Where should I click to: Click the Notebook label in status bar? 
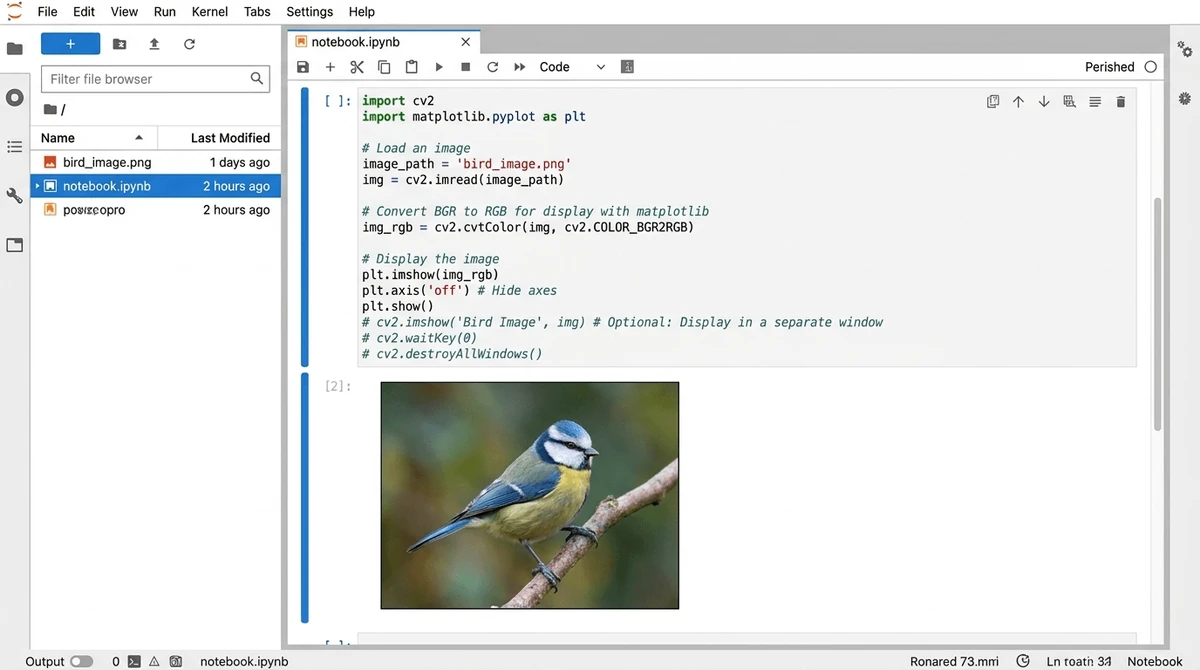1155,661
